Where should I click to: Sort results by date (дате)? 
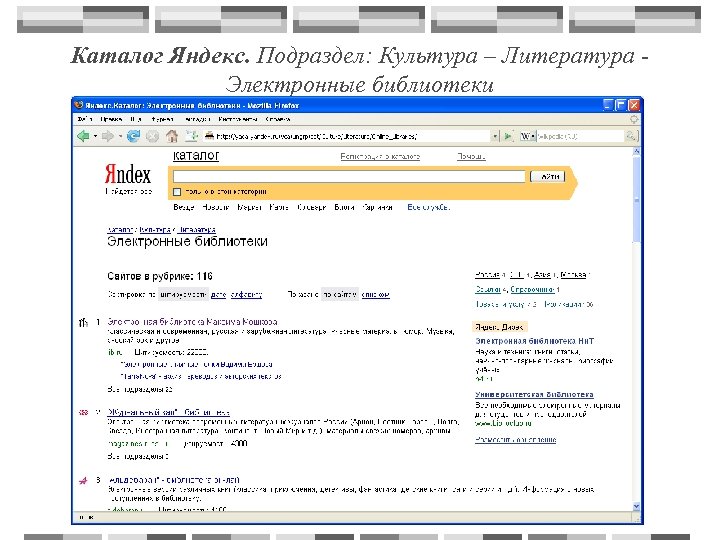(x=219, y=295)
